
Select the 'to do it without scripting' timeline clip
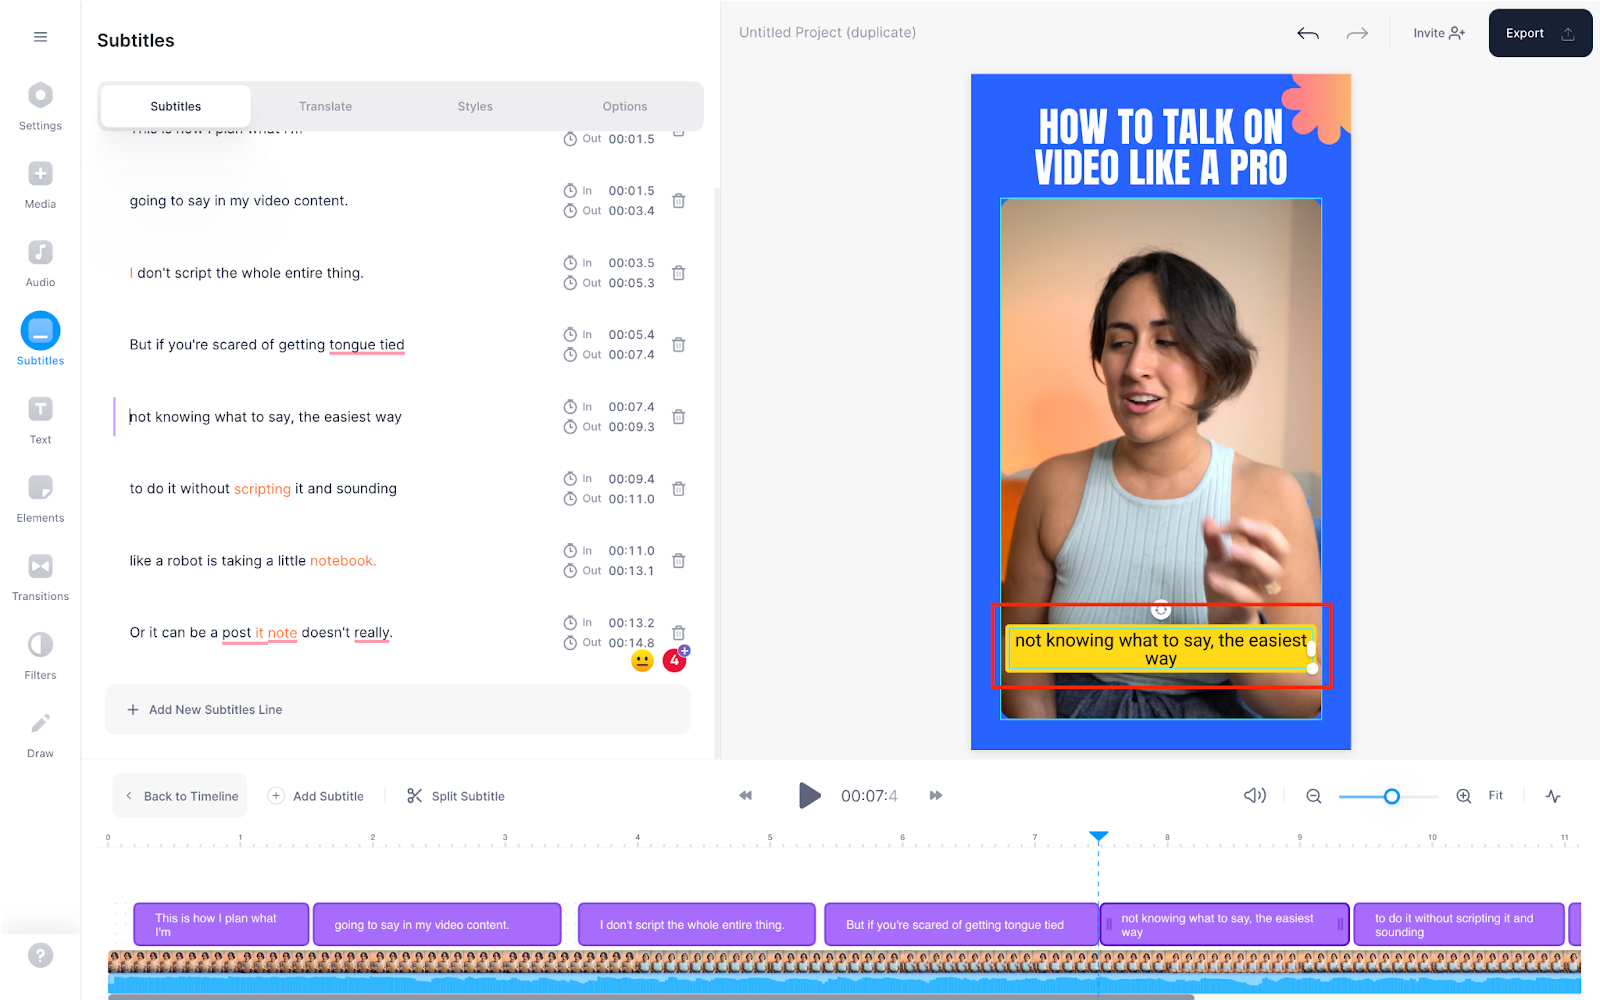(x=1459, y=924)
